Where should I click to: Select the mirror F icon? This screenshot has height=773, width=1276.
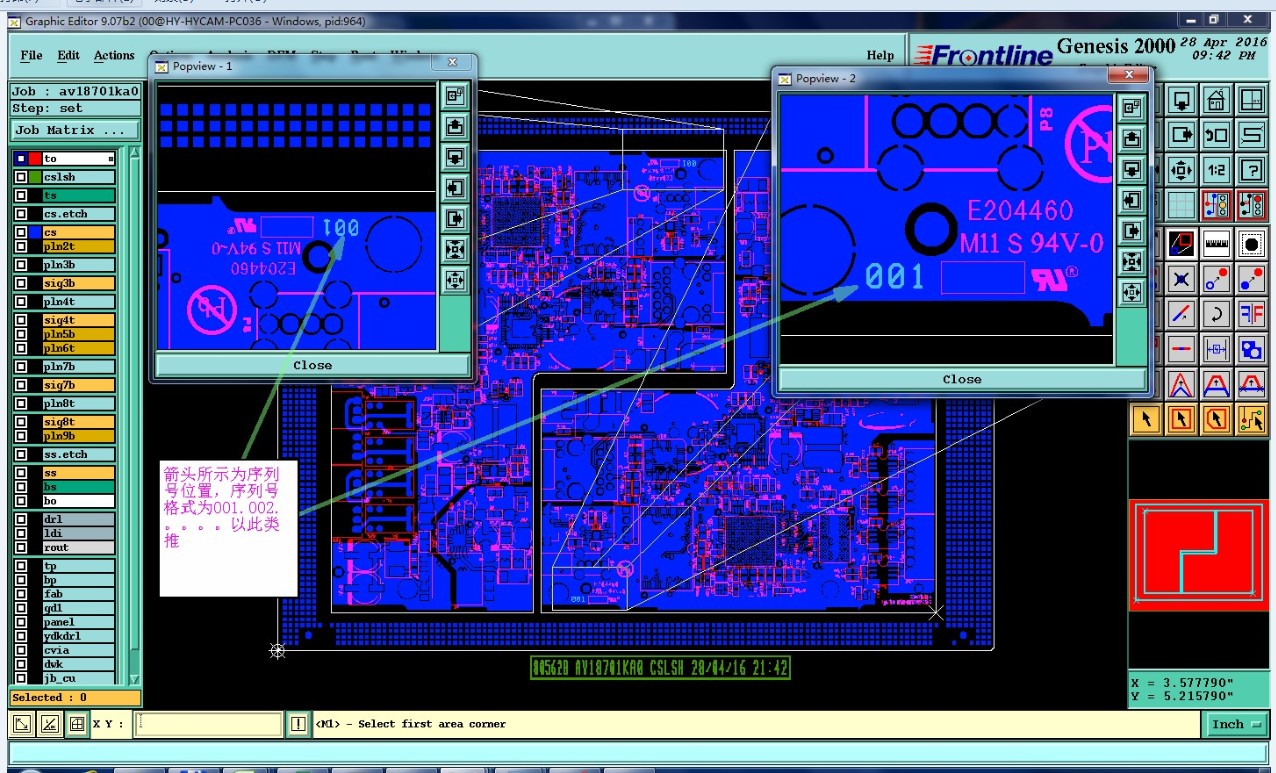(x=1251, y=313)
